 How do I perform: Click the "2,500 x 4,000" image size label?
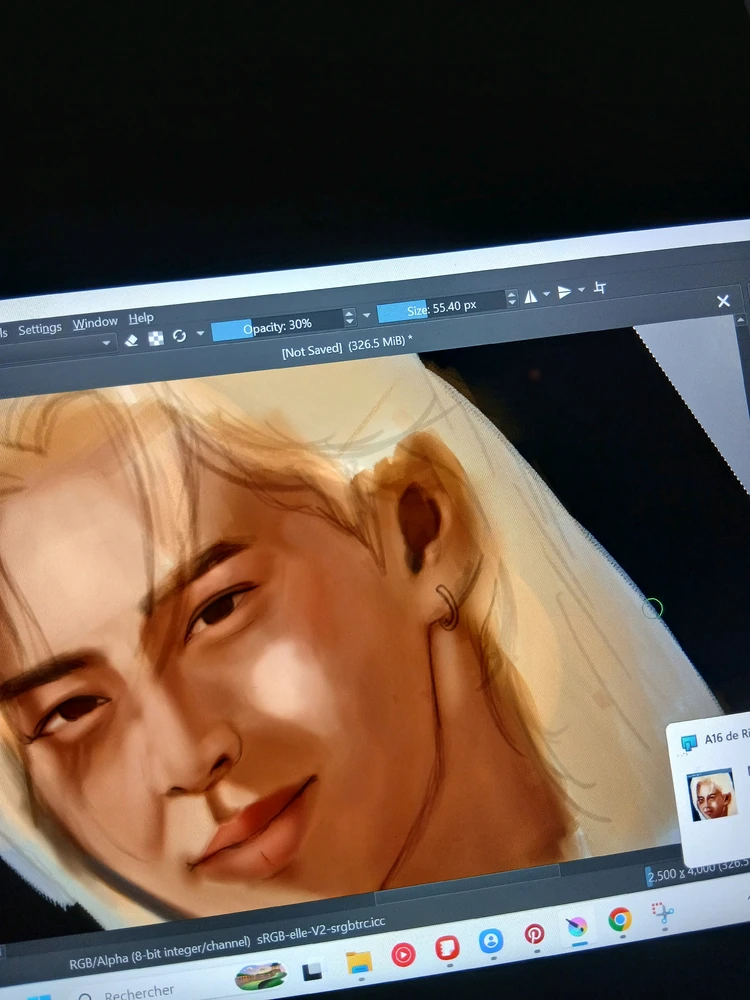[680, 874]
